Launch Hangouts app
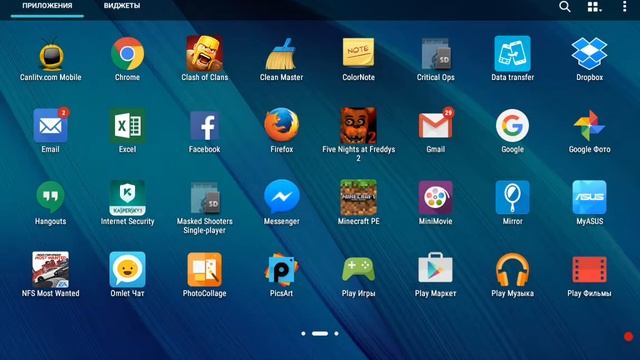 pos(51,197)
